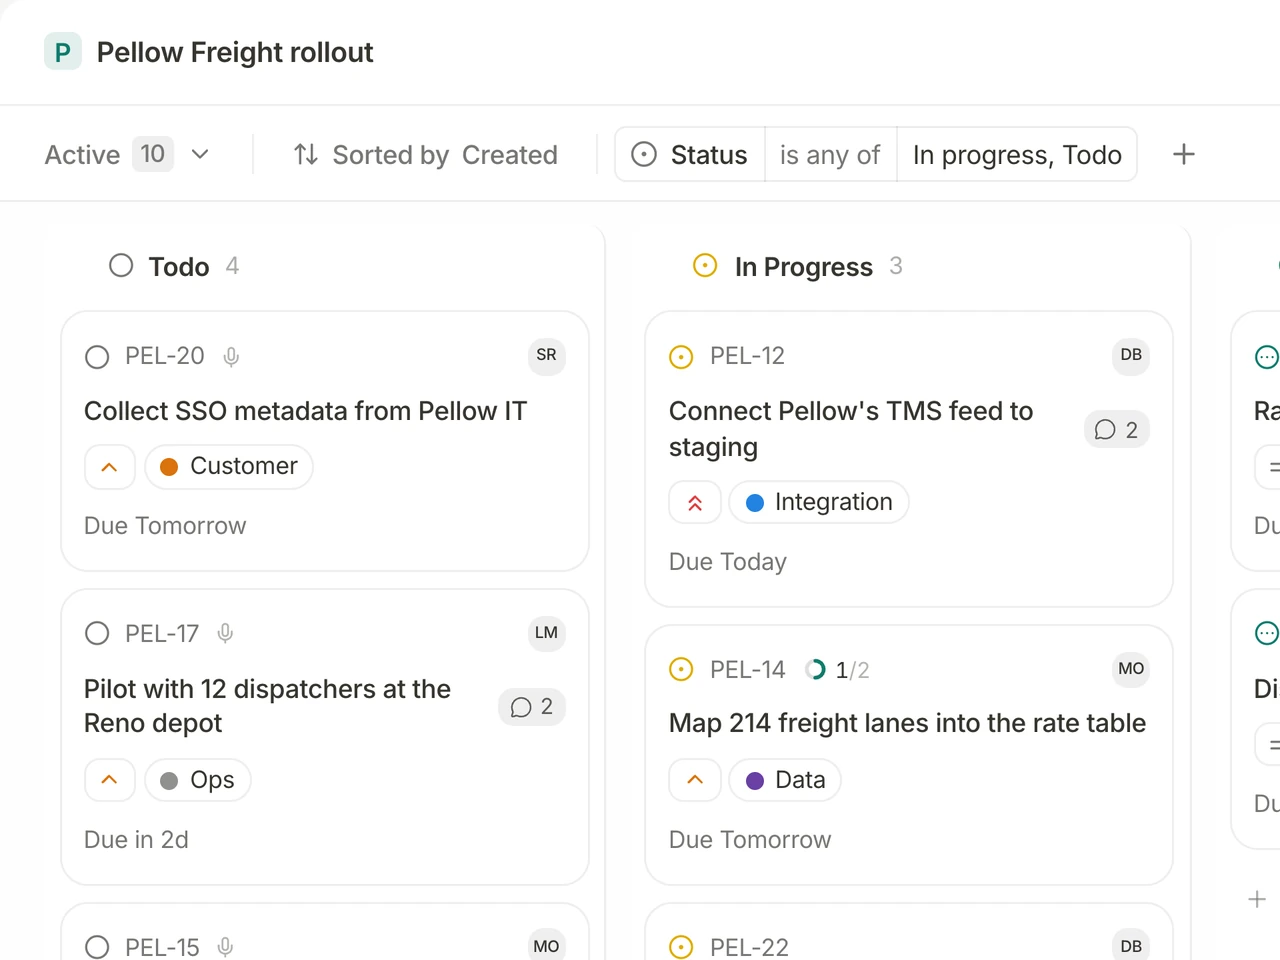The image size is (1280, 960).
Task: Click the microphone icon on PEL-20
Action: pos(231,357)
